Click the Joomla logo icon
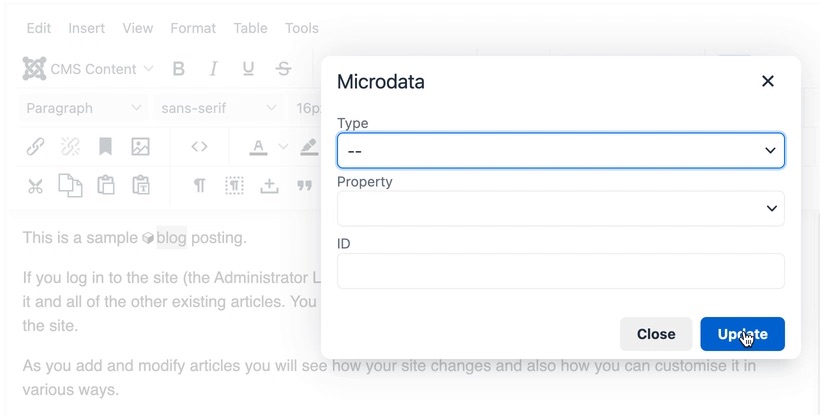The height and width of the screenshot is (415, 820). (35, 69)
